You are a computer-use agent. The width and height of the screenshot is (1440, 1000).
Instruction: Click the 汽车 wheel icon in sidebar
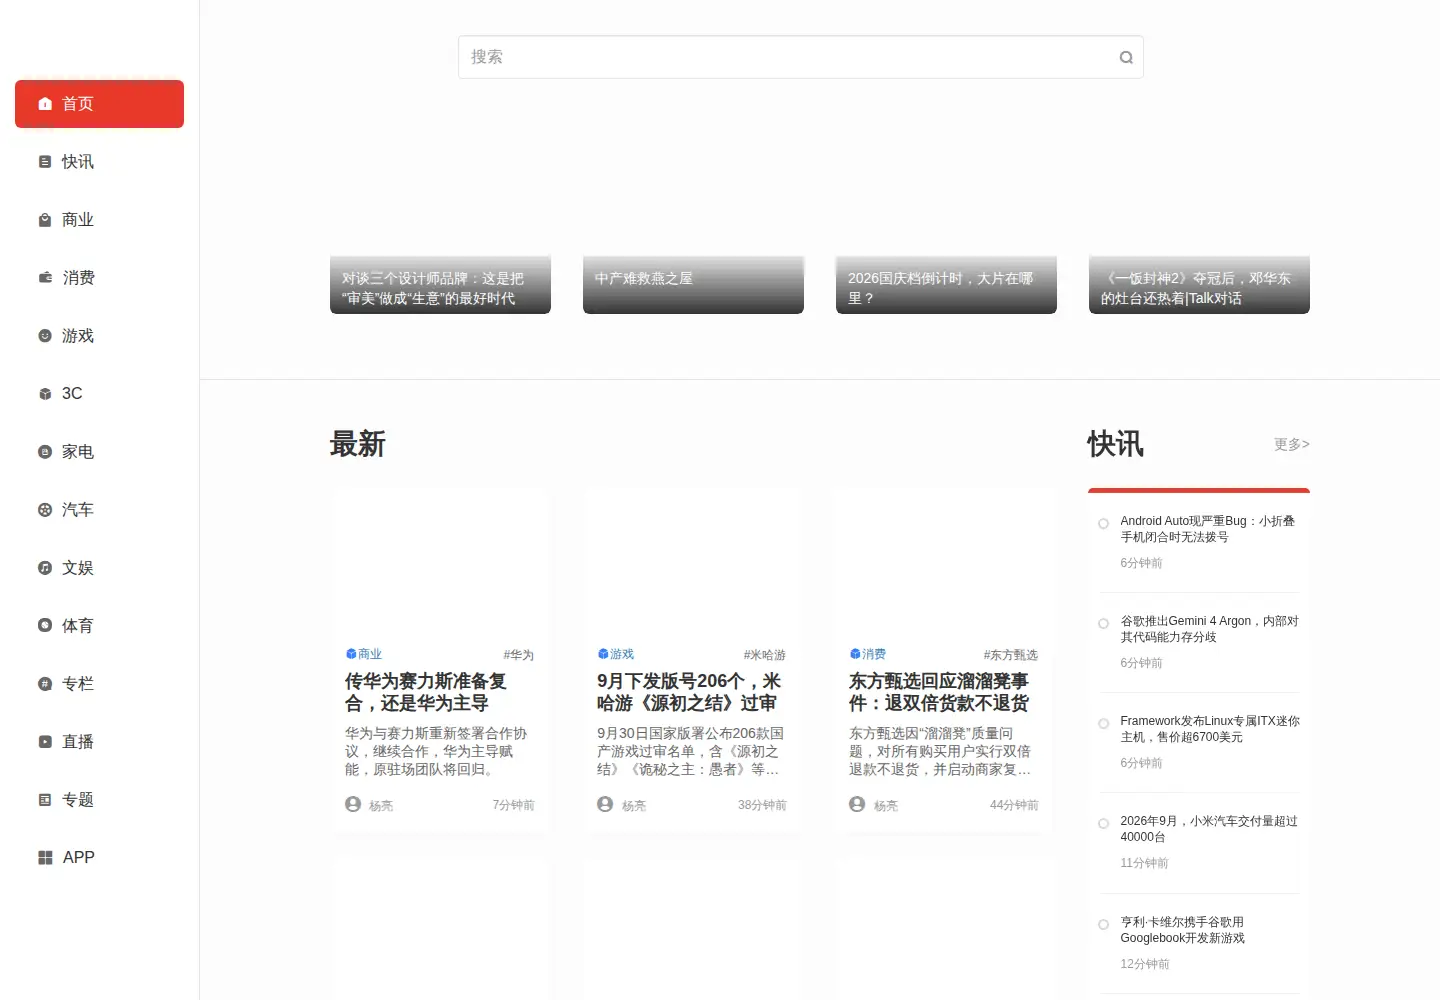[45, 510]
